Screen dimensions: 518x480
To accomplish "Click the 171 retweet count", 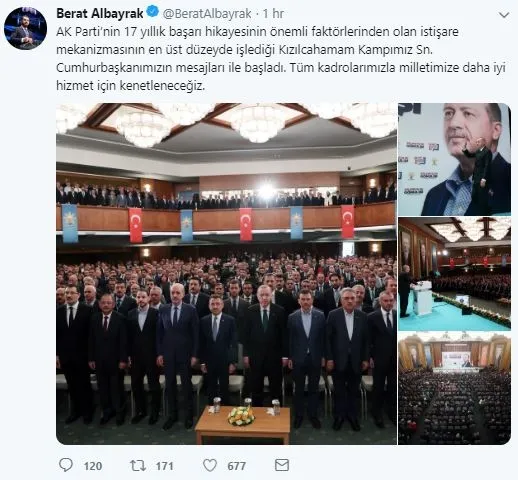I will tap(164, 466).
